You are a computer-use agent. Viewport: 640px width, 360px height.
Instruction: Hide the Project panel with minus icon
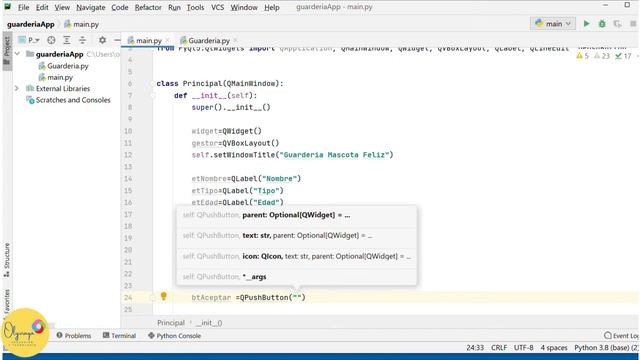coord(117,40)
